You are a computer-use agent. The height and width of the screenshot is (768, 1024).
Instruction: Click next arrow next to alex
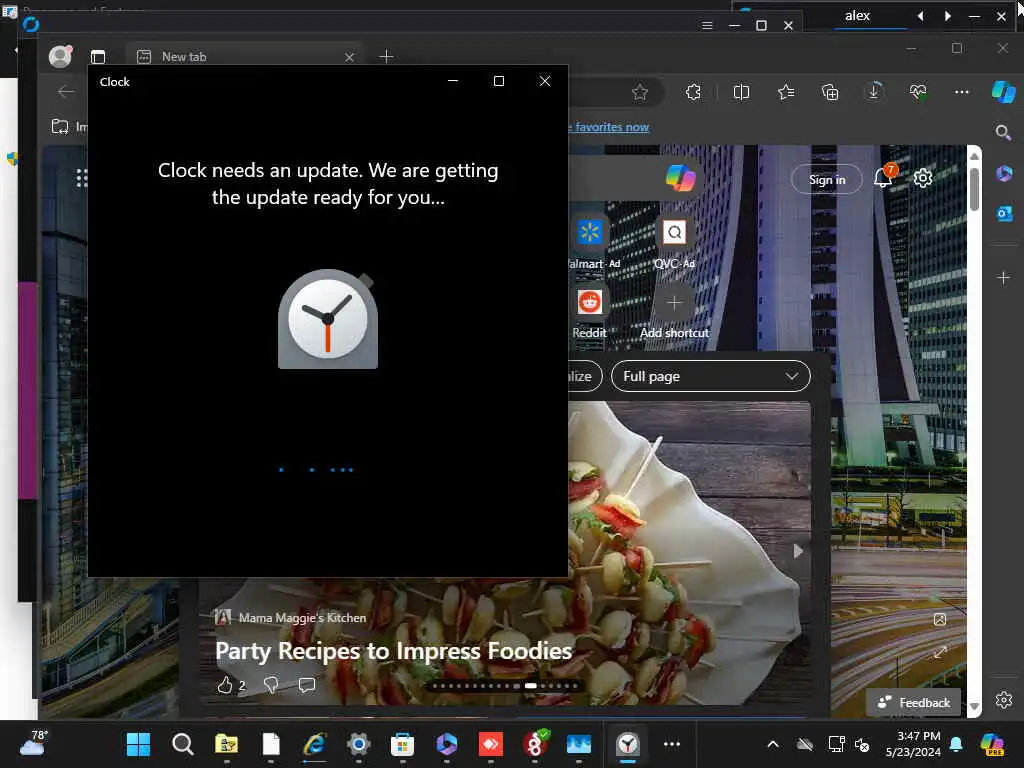click(x=948, y=16)
